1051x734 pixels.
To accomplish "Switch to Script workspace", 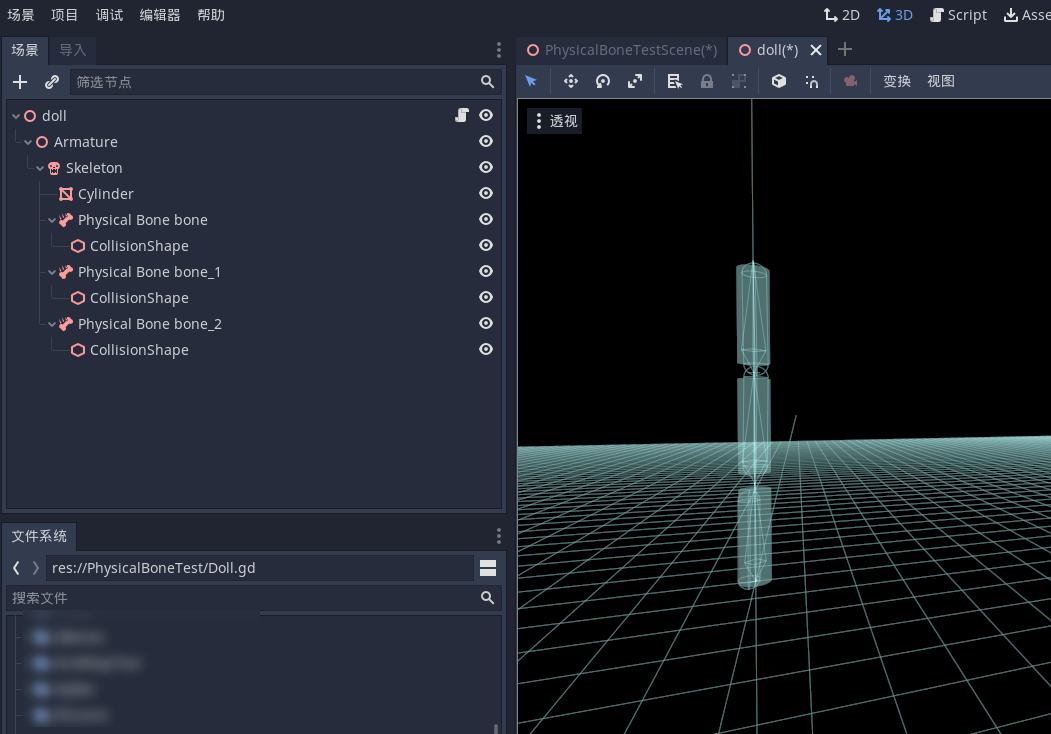I will 959,15.
